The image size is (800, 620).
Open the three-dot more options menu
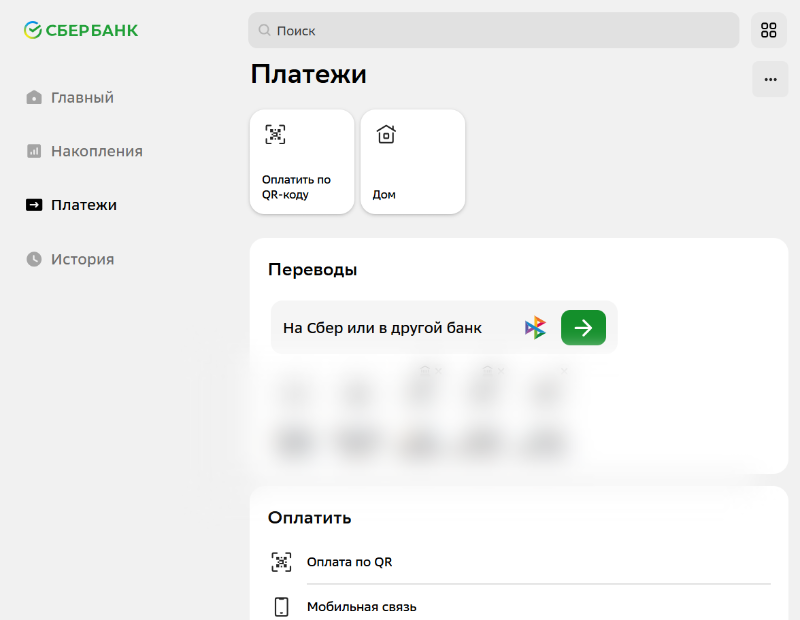[769, 80]
